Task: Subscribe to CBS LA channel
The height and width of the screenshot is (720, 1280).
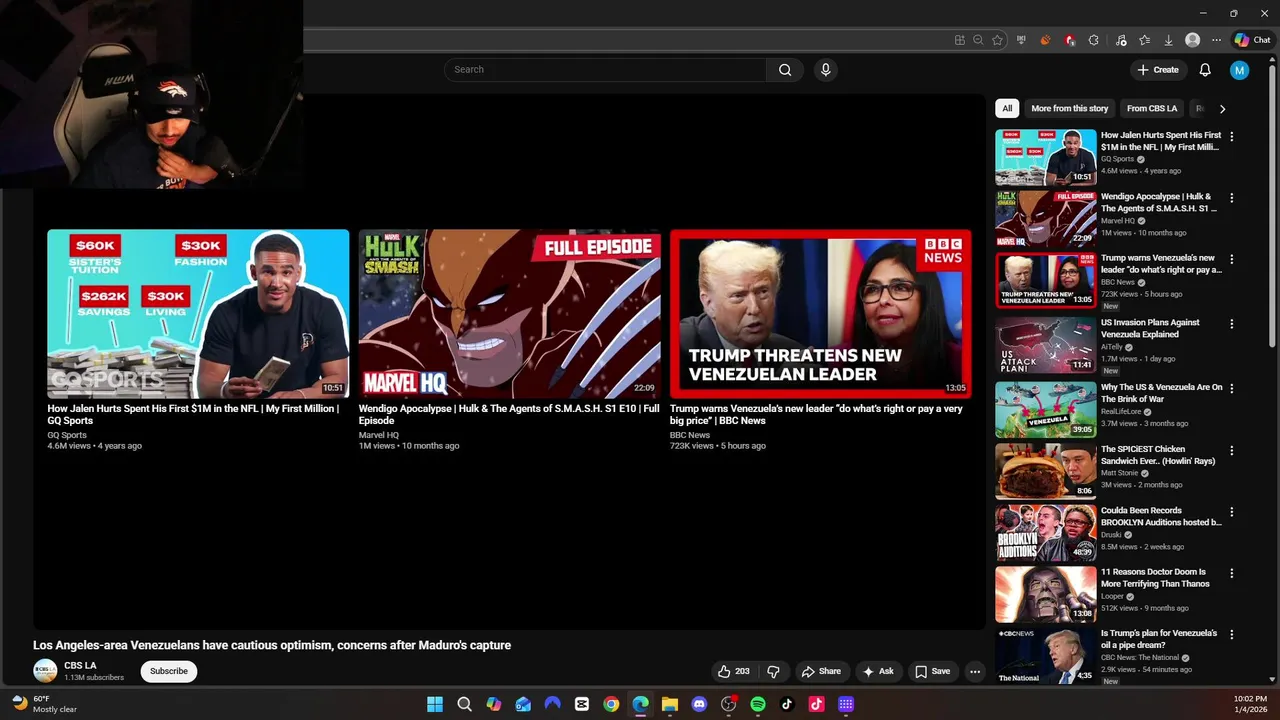Action: pyautogui.click(x=169, y=671)
